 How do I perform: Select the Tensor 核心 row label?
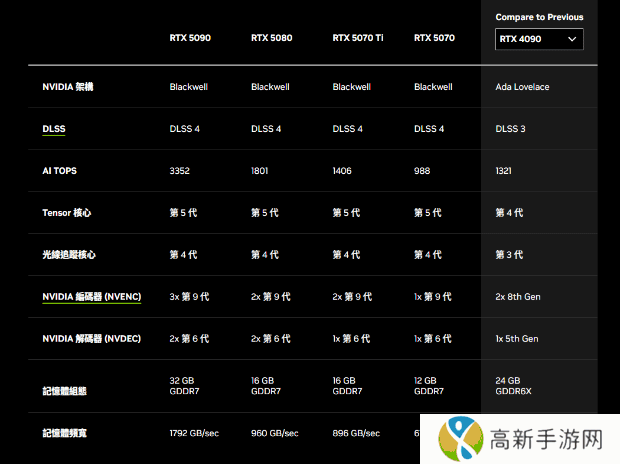pos(67,213)
